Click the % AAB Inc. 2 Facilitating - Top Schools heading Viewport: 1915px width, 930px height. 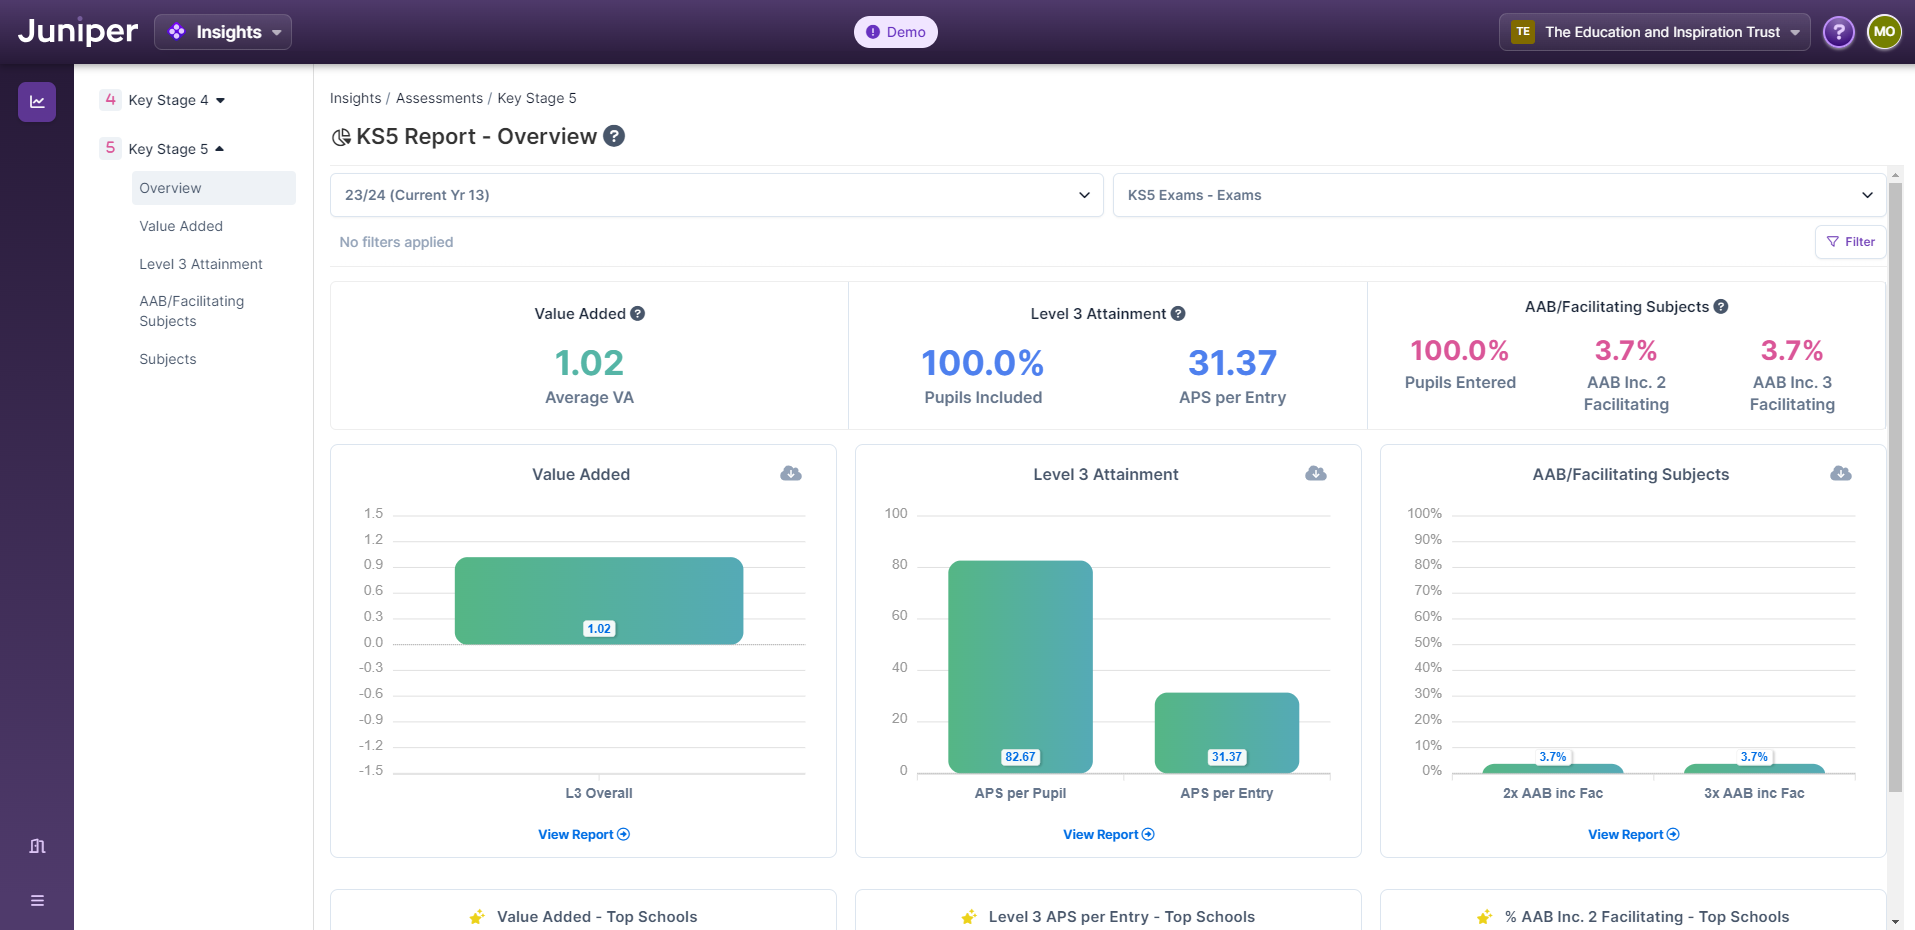[x=1647, y=917]
